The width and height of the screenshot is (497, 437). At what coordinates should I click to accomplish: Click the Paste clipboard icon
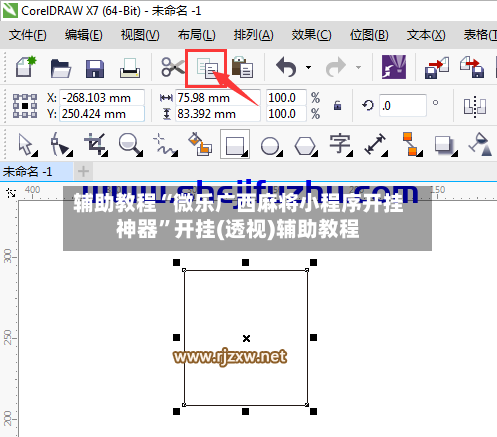tap(242, 67)
